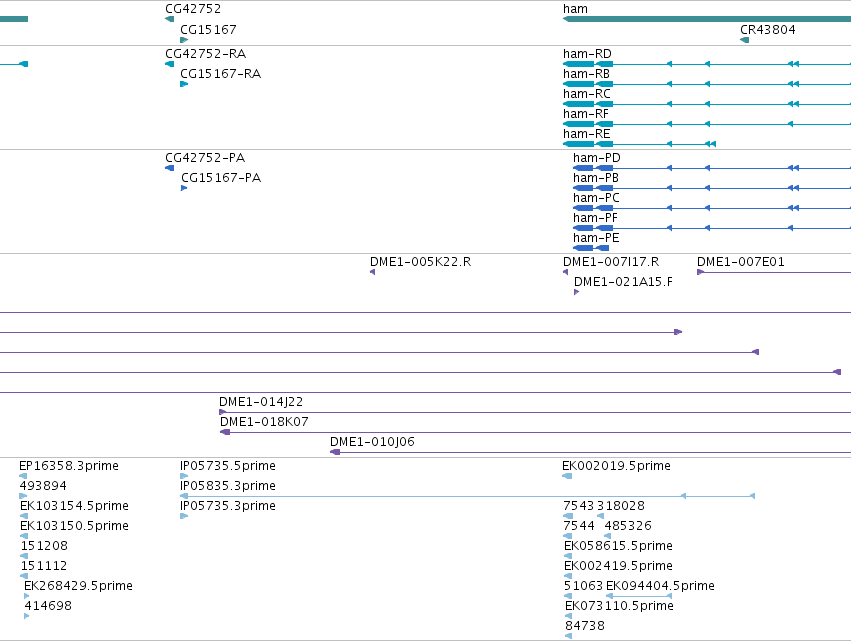This screenshot has height=641, width=851.
Task: Click the DME1-005K22.R marker arrow
Action: [x=372, y=272]
